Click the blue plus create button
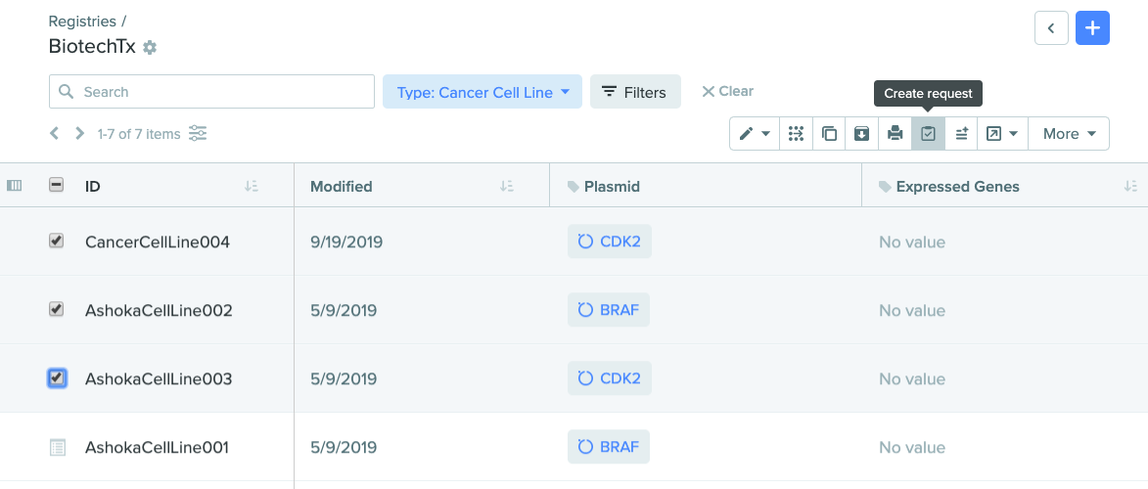This screenshot has height=489, width=1148. [x=1092, y=29]
